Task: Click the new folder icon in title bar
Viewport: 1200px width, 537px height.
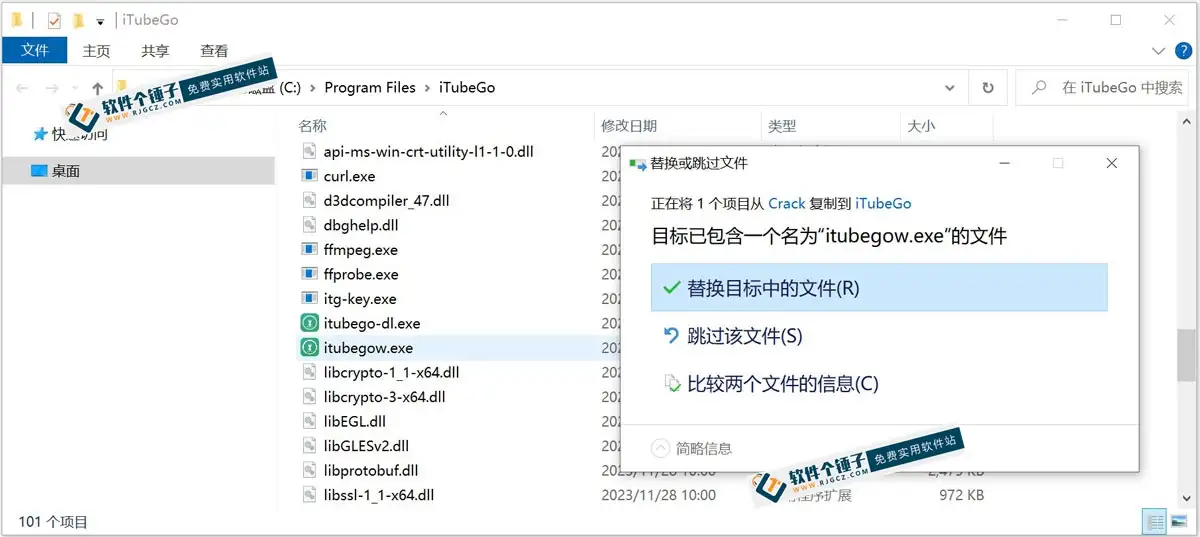Action: [78, 20]
